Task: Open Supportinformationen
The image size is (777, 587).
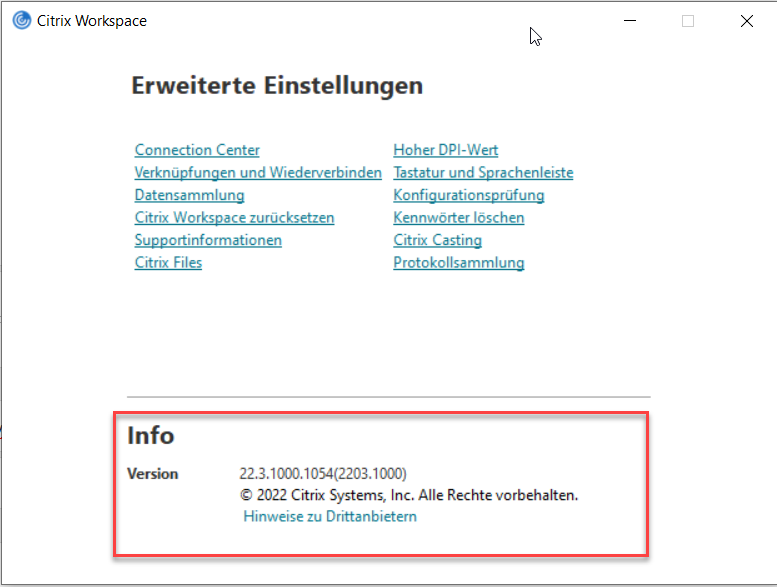Action: click(x=208, y=240)
